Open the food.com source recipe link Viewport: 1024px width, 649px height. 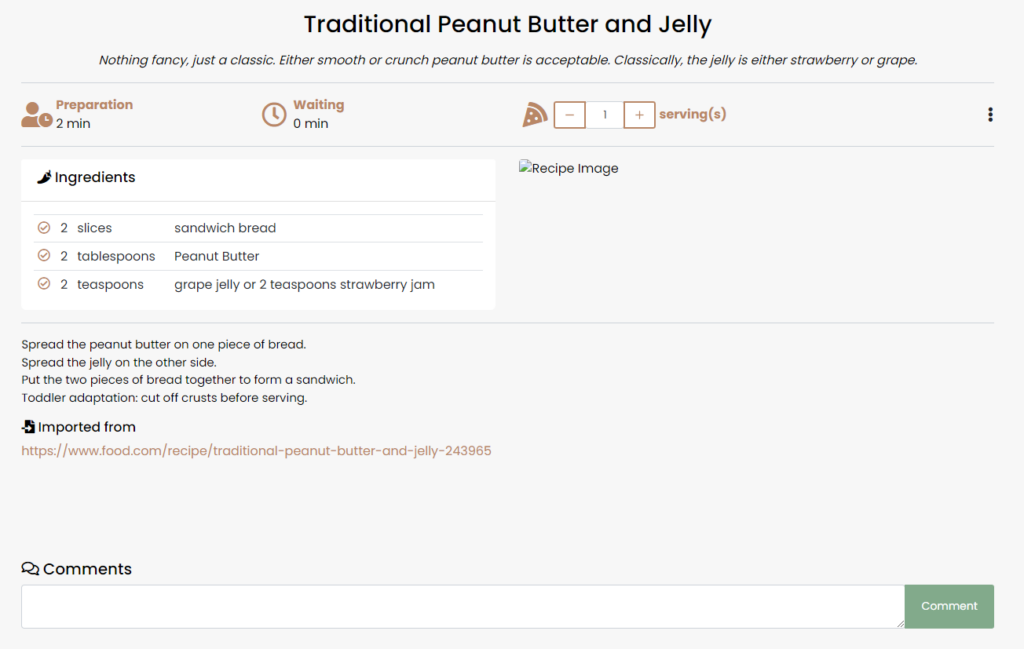pyautogui.click(x=256, y=451)
